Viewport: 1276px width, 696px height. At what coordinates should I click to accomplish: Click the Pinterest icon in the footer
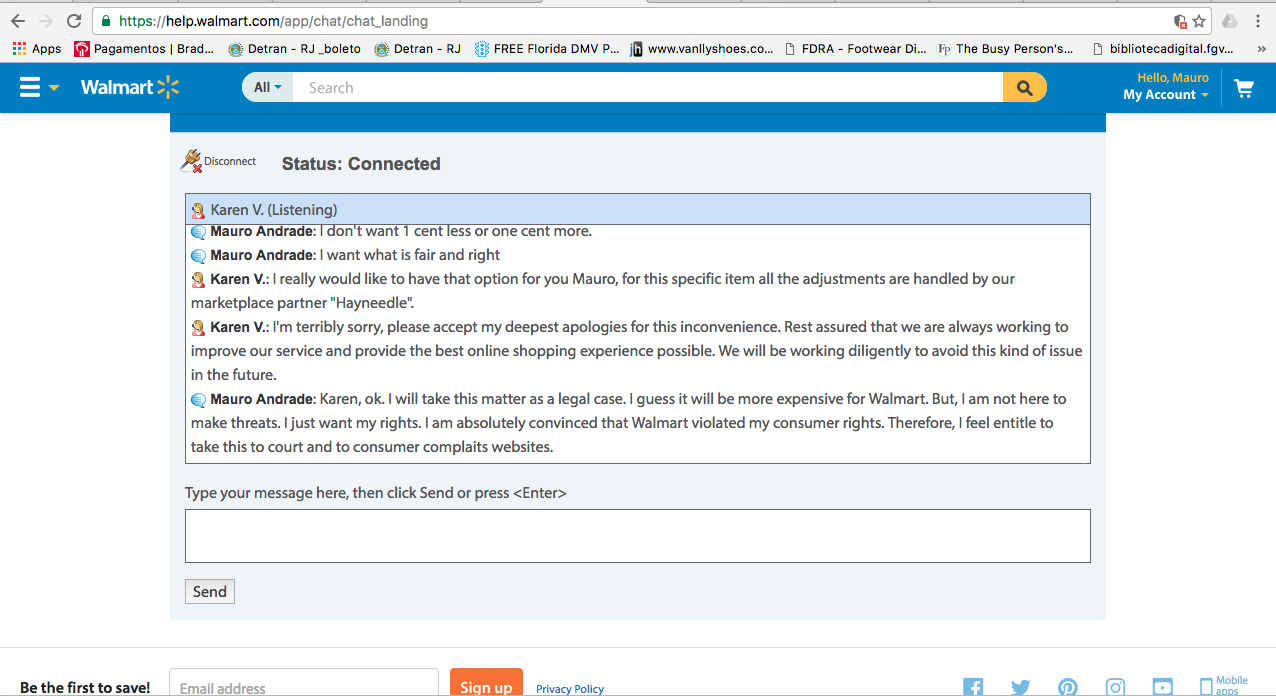tap(1067, 687)
